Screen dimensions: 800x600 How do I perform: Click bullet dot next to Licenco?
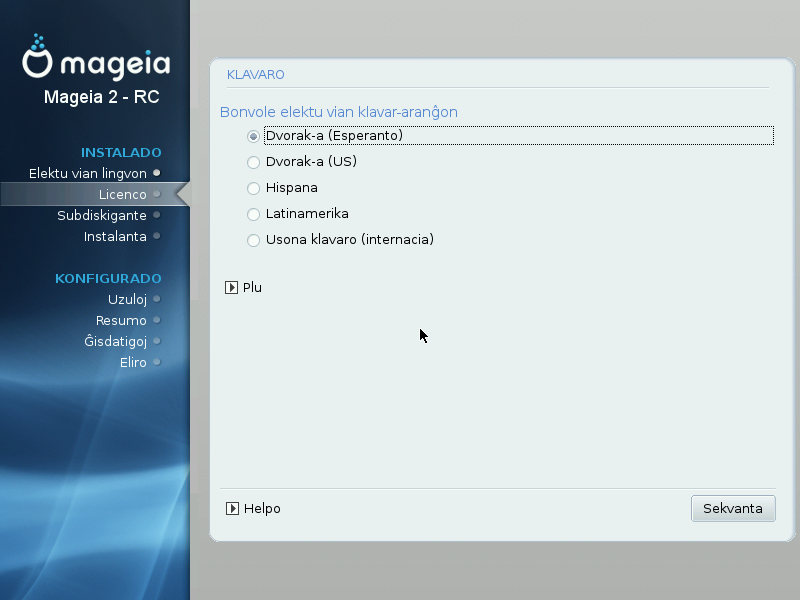pos(157,194)
